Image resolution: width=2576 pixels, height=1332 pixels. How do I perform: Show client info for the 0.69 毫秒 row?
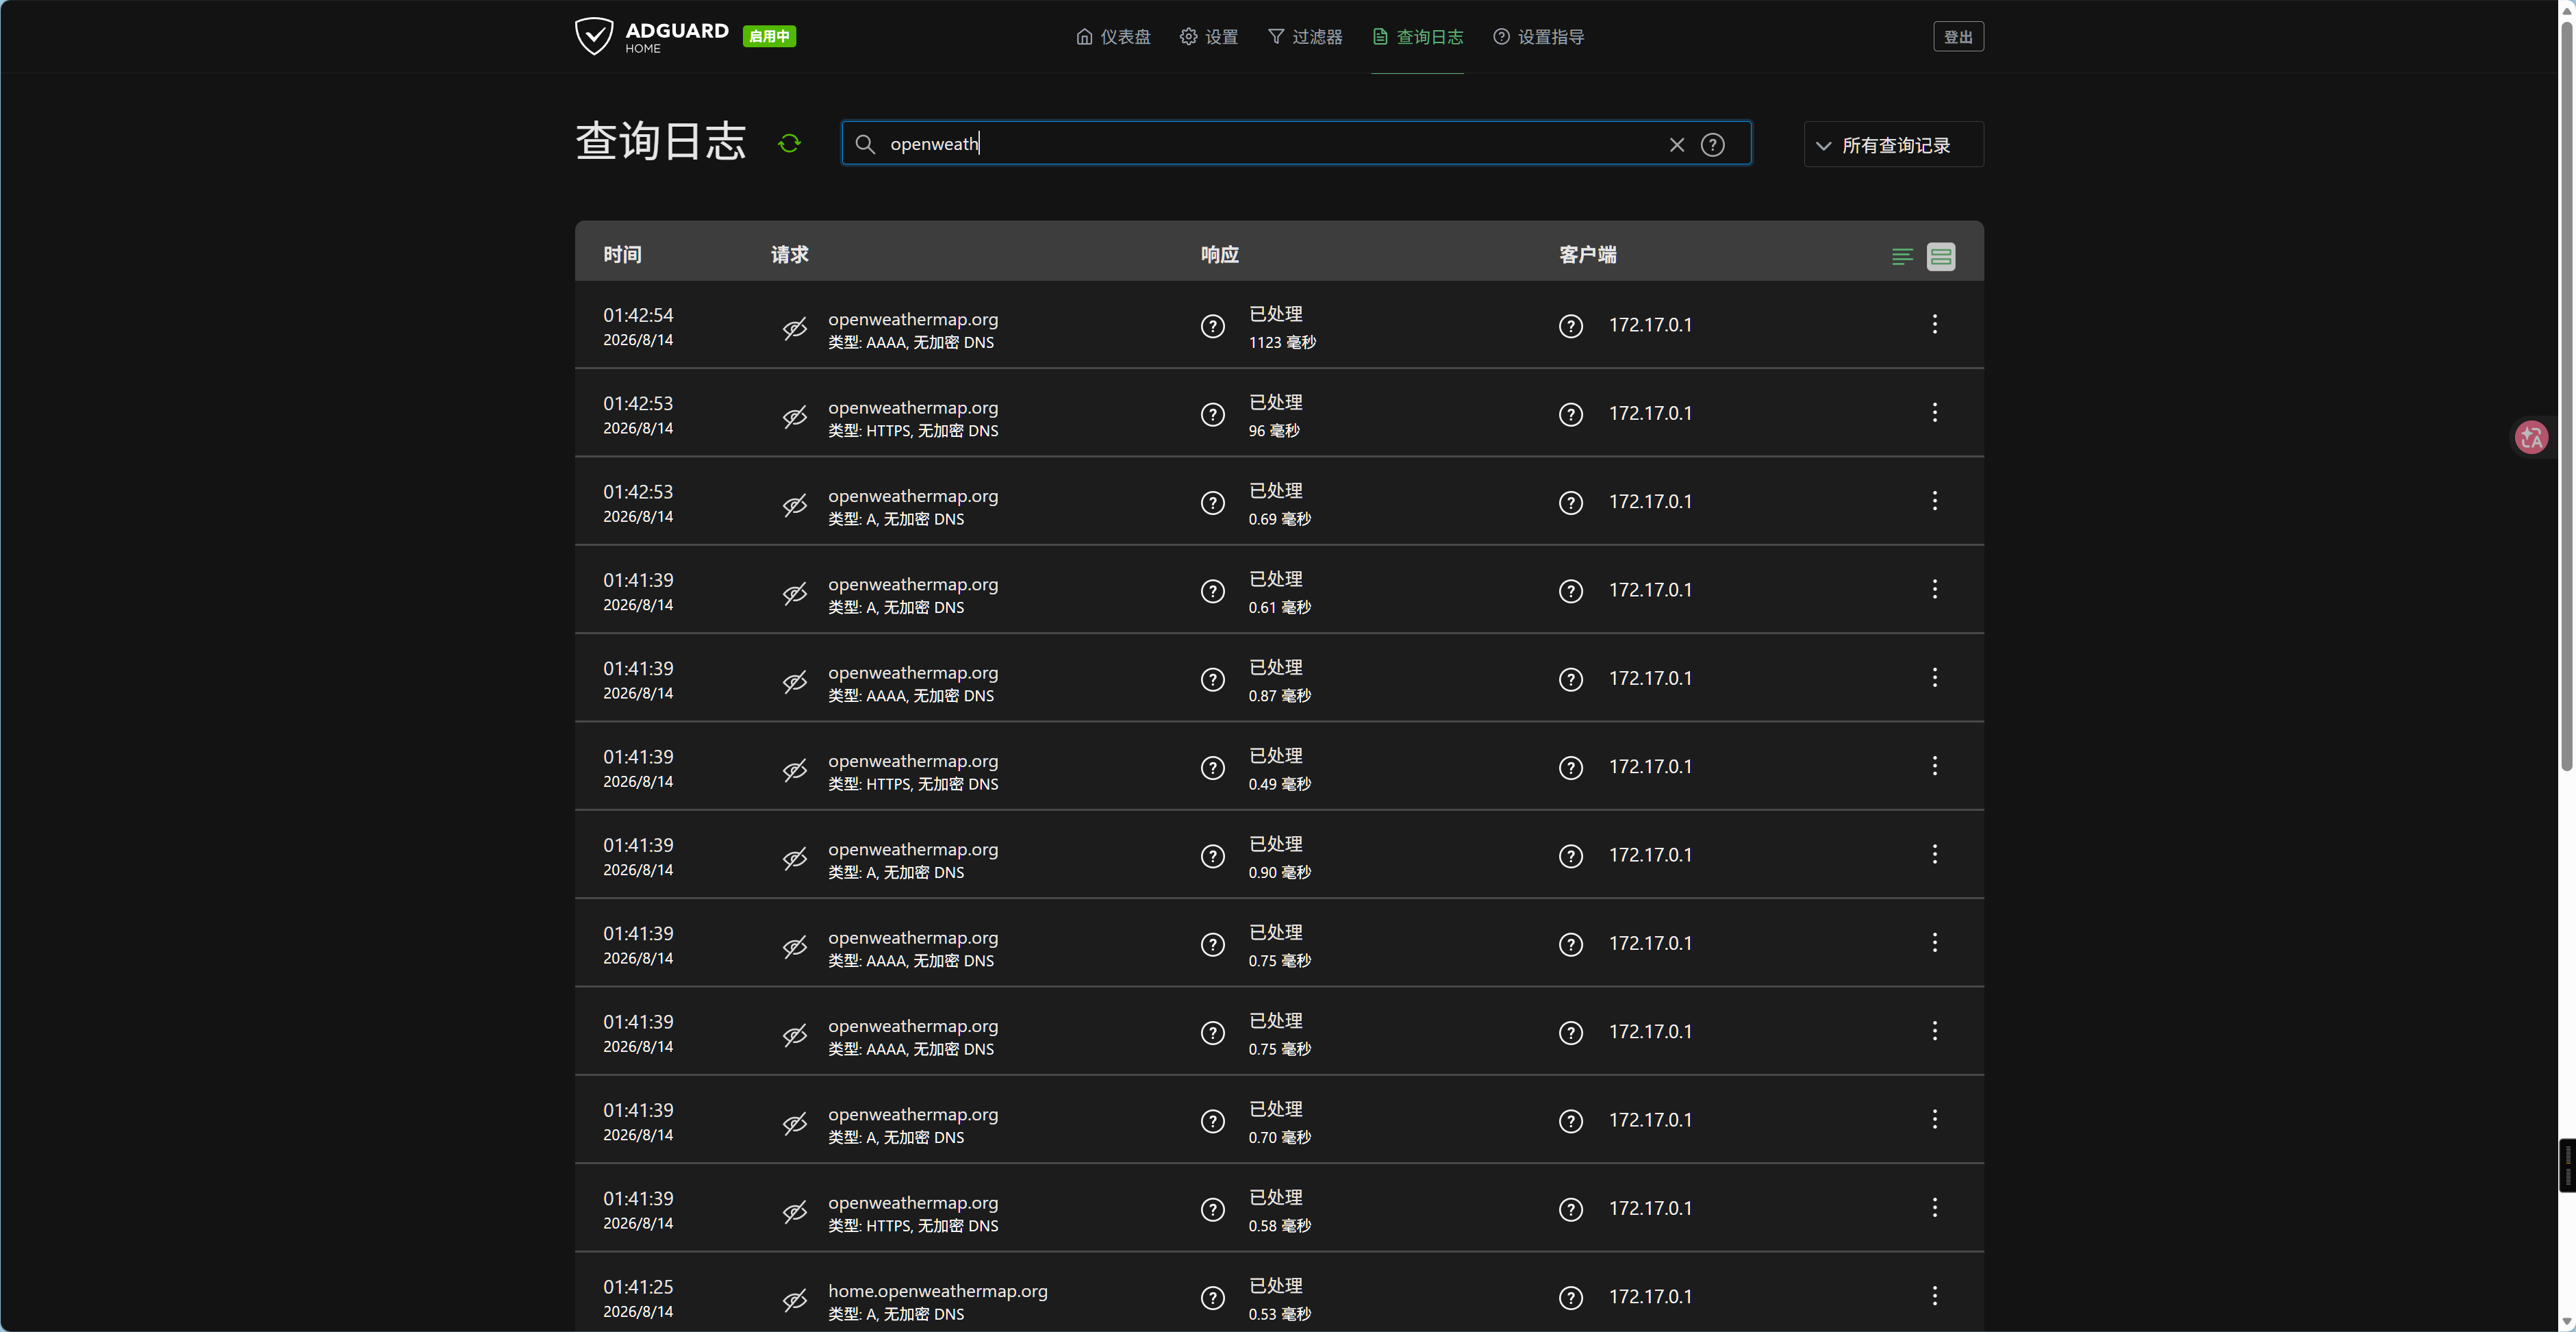[1570, 503]
